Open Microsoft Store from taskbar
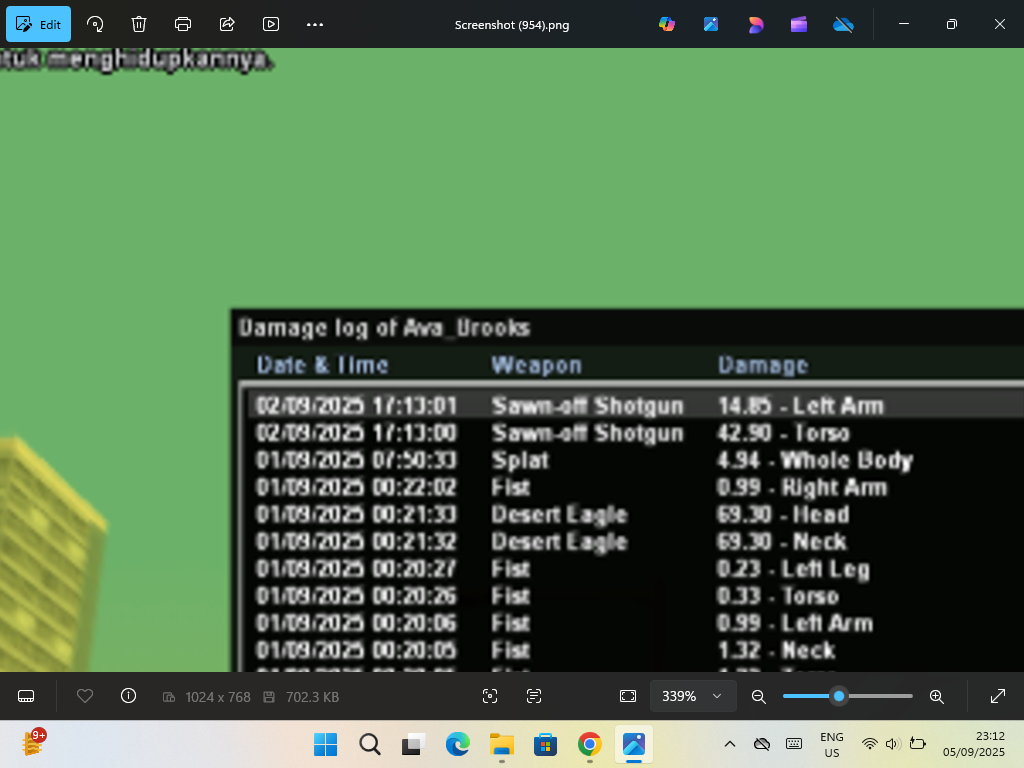 click(545, 744)
